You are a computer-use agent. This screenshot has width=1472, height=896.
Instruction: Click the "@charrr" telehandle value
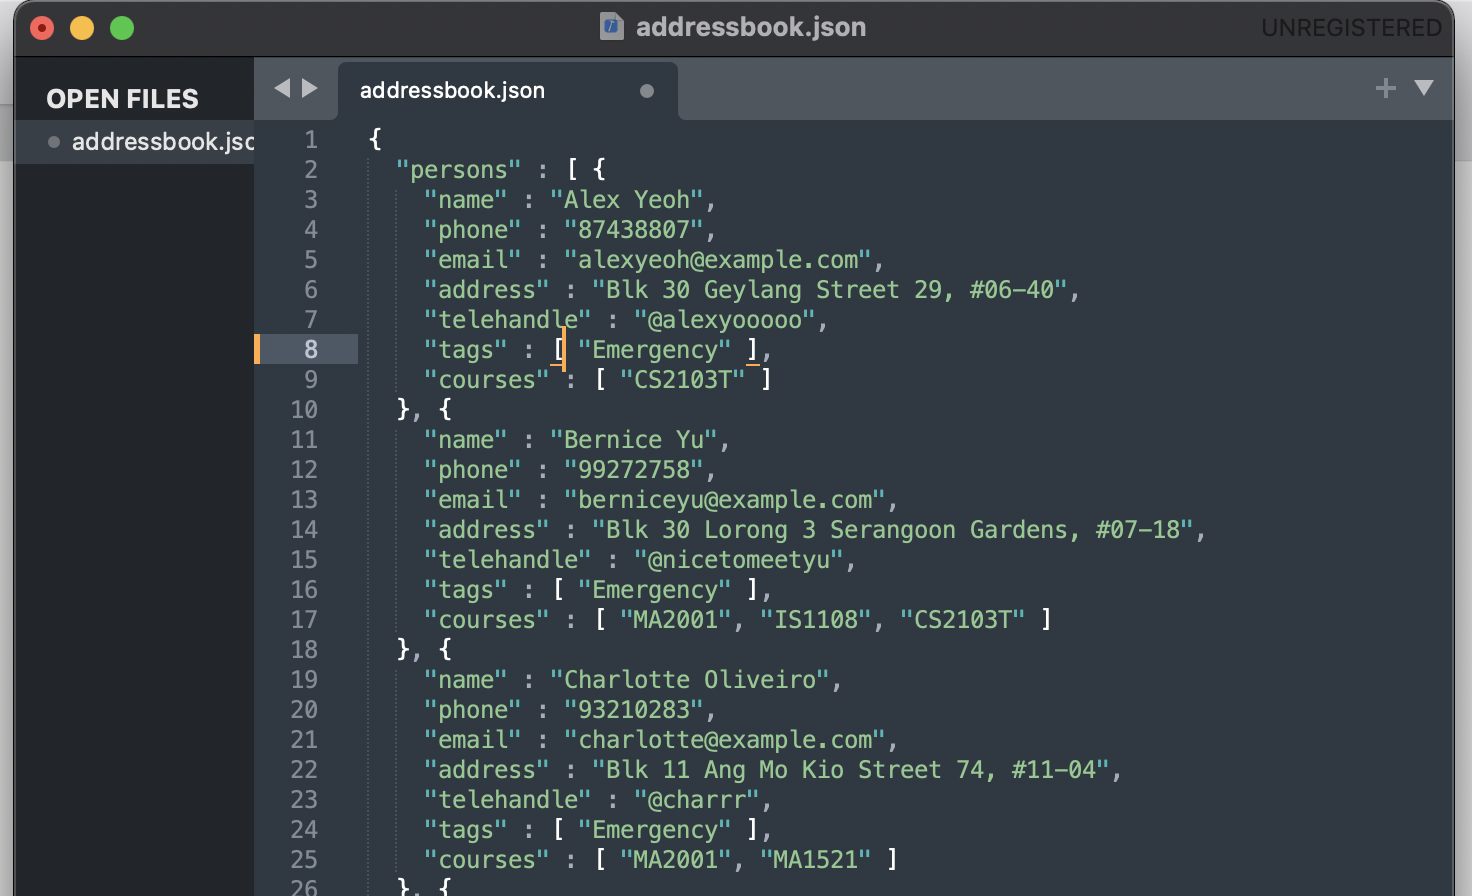697,799
